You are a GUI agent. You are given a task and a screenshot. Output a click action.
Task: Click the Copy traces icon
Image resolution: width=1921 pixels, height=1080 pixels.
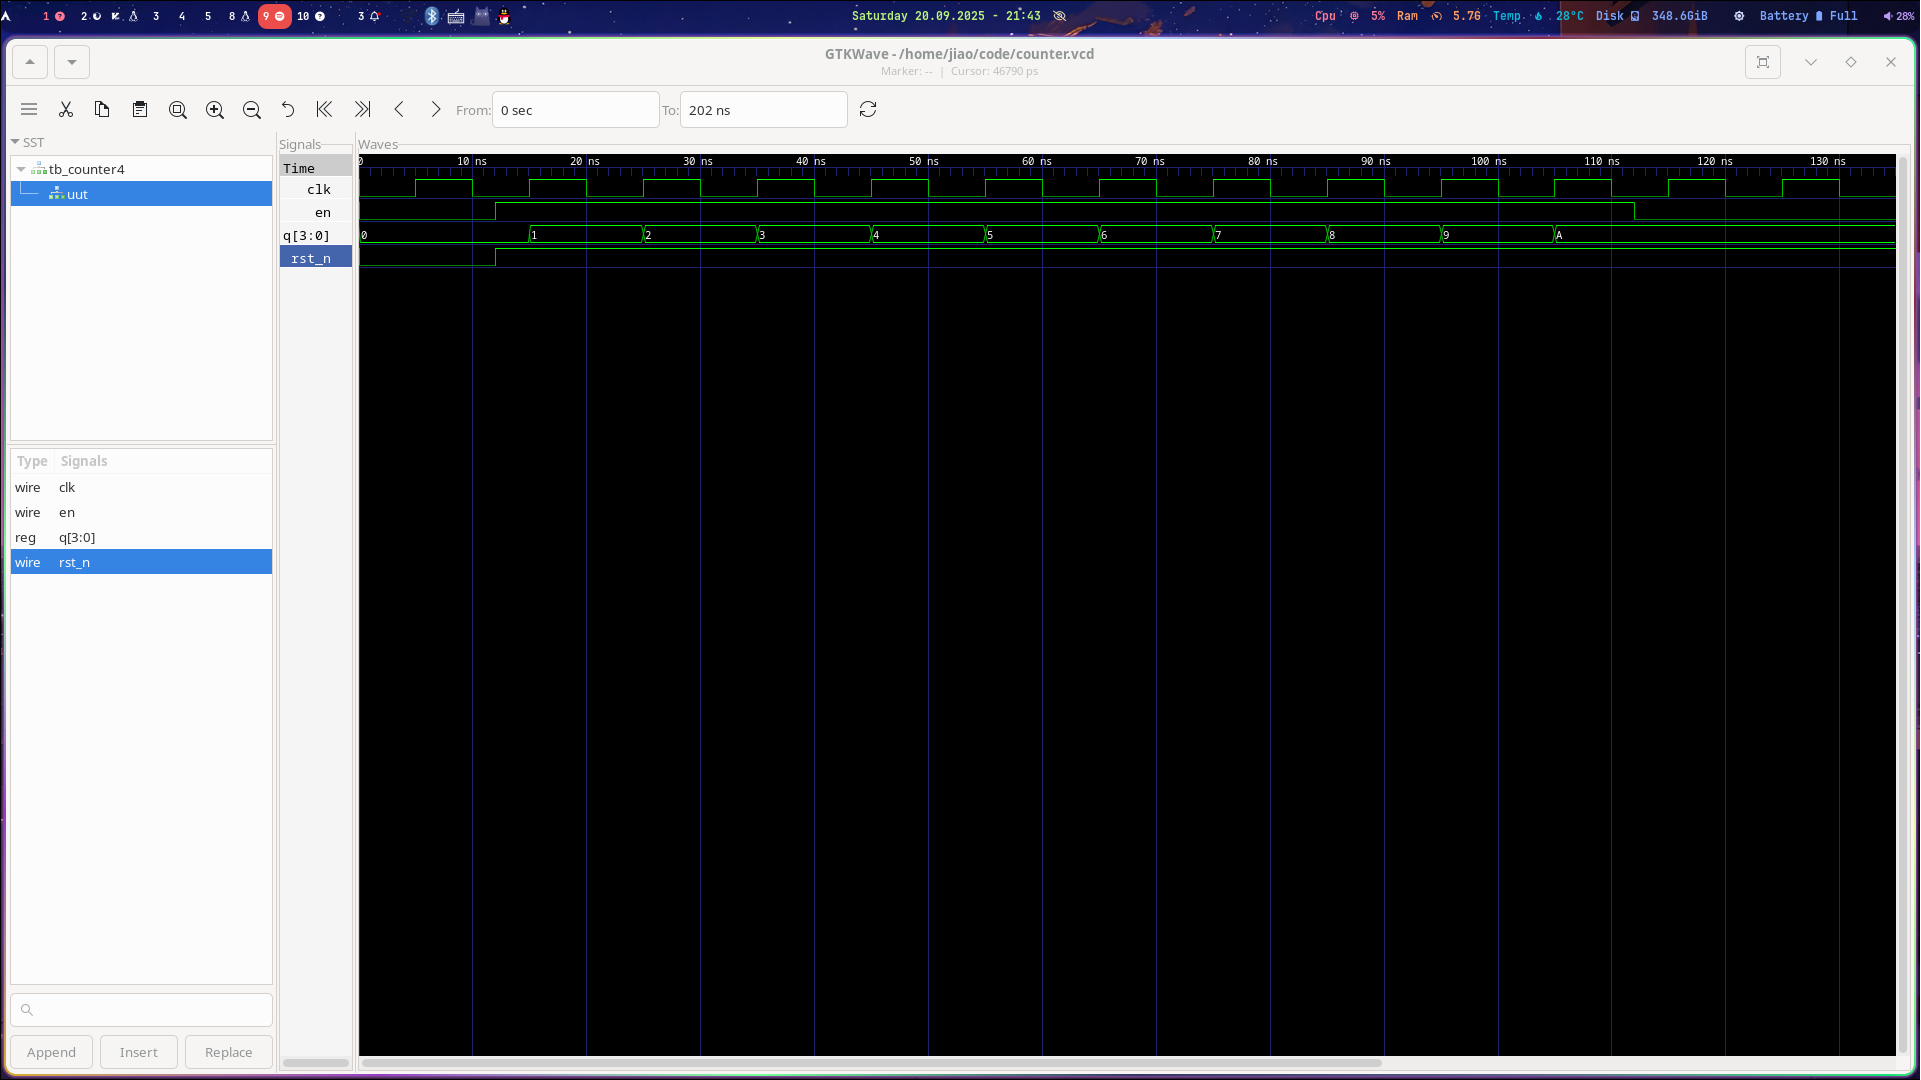(102, 110)
